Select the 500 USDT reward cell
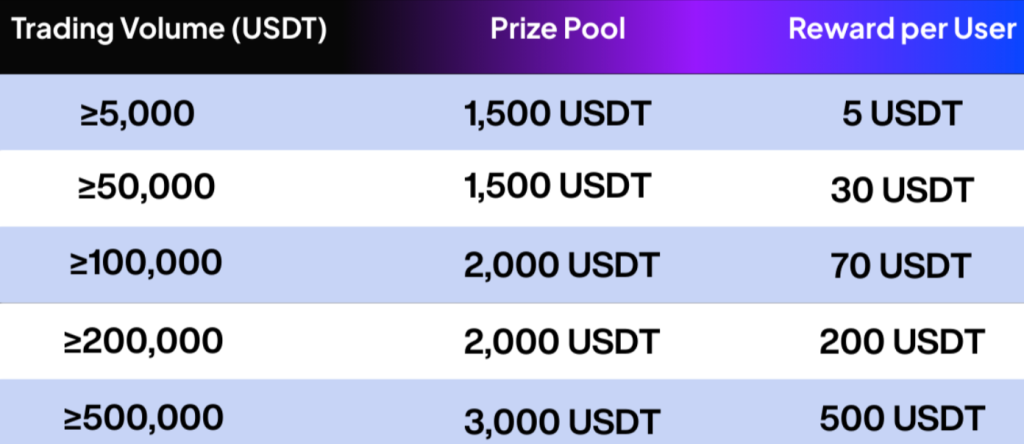 click(x=902, y=417)
